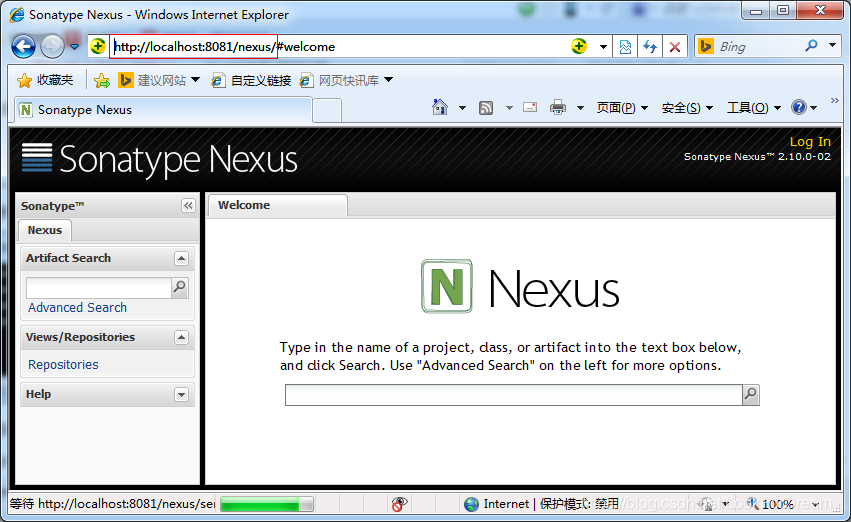The height and width of the screenshot is (522, 851).
Task: Stop loading with the red X button
Action: point(675,47)
